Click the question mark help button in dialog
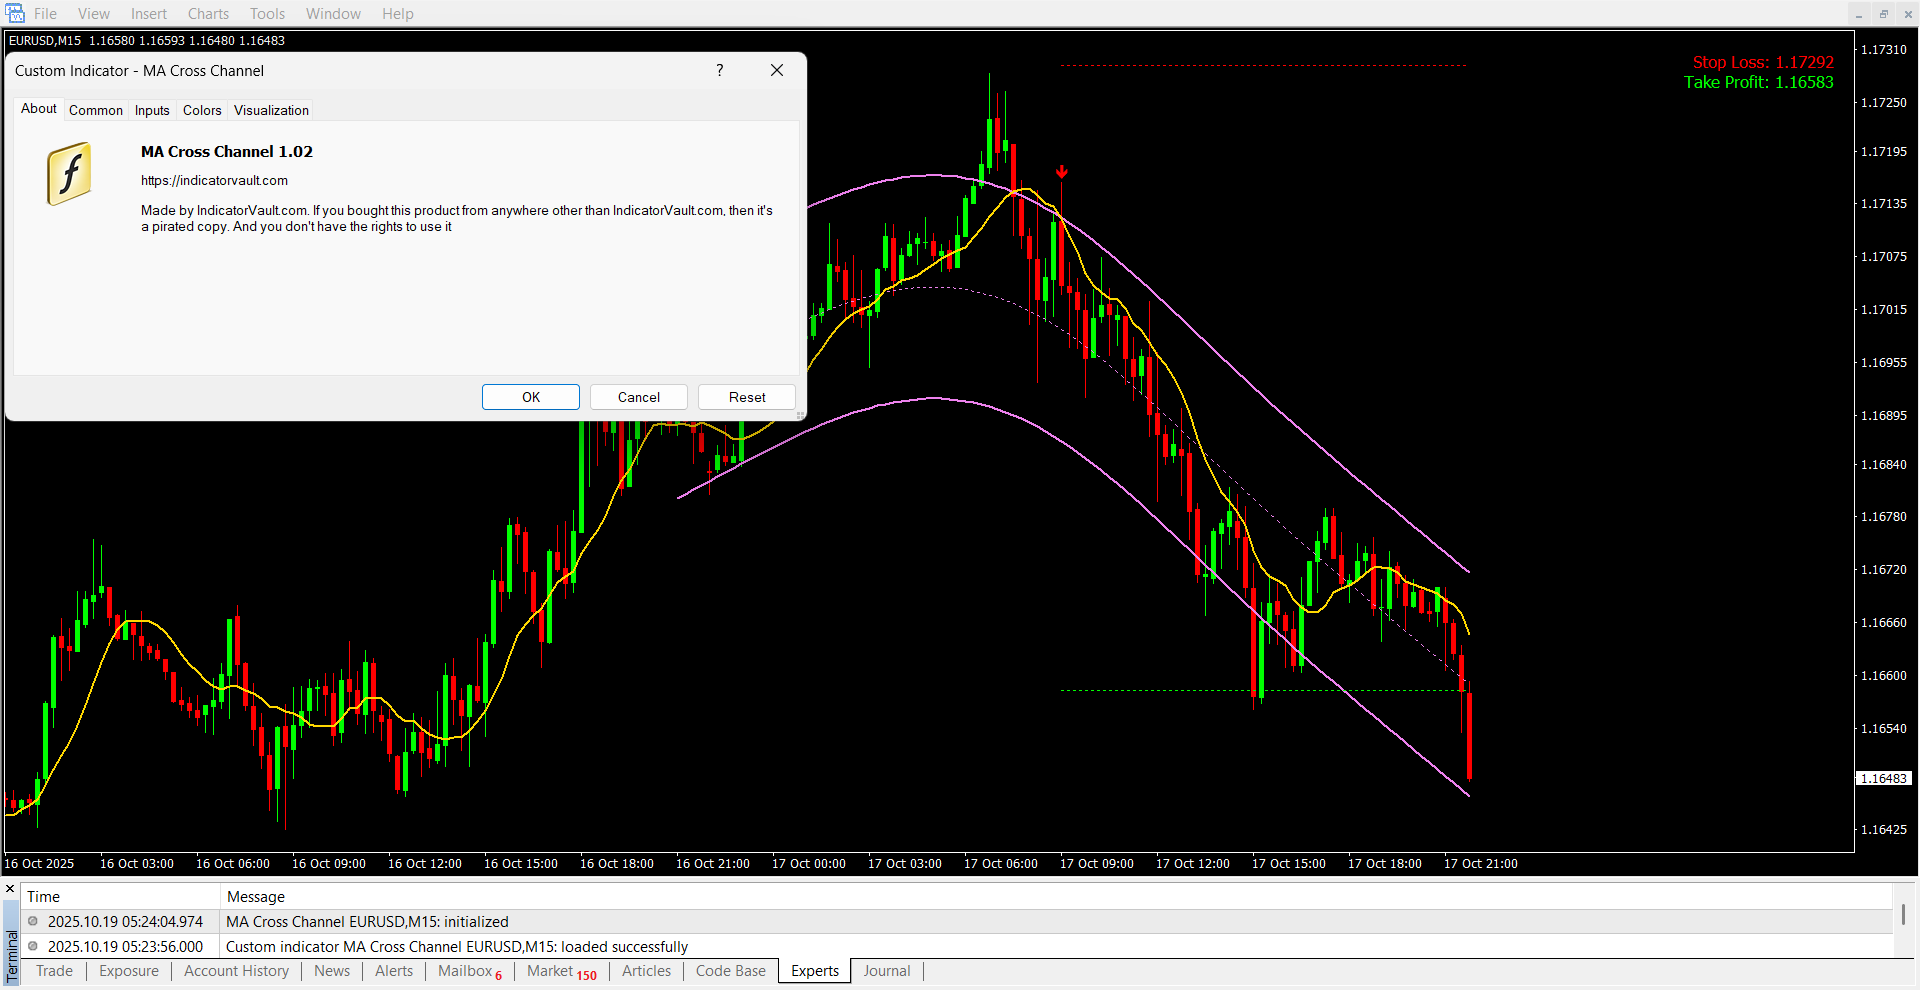Screen dimensions: 1920x990 click(x=719, y=70)
